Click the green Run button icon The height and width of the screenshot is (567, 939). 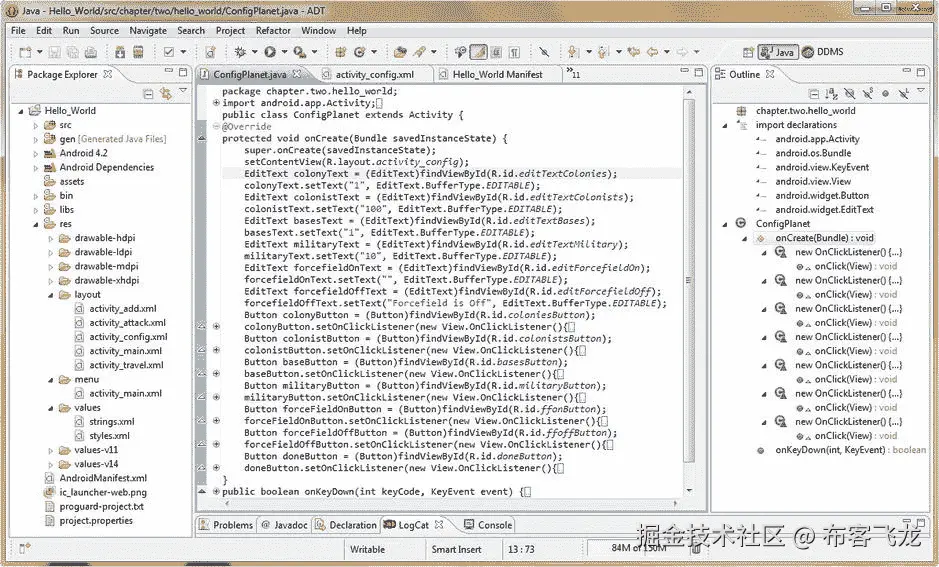[270, 52]
